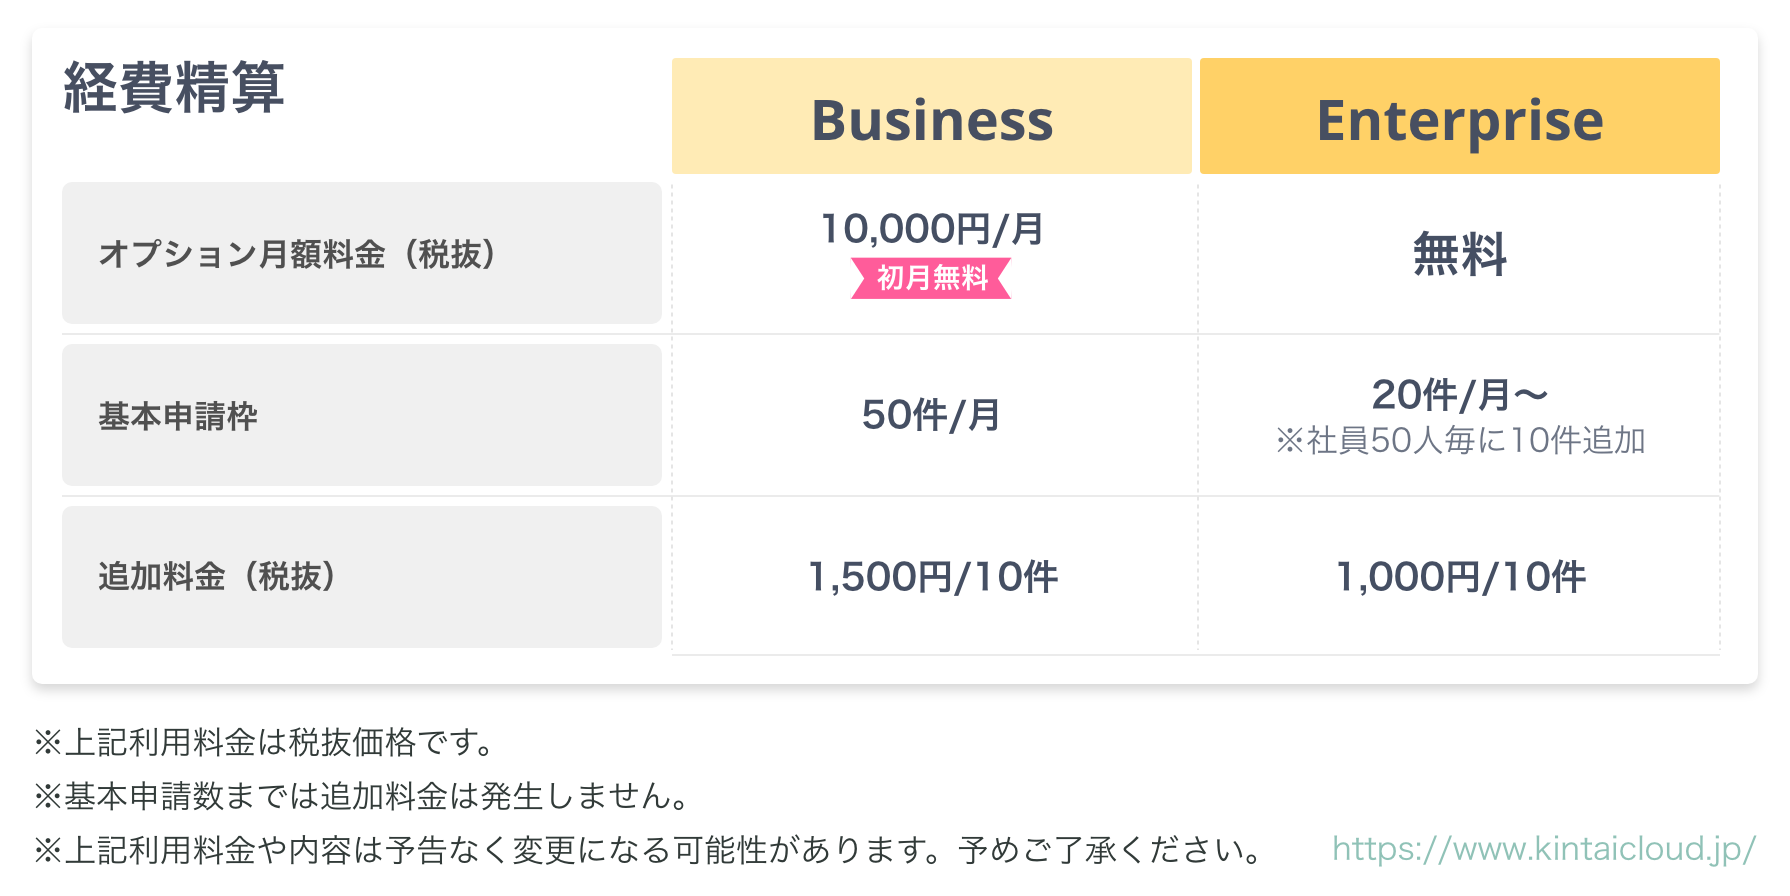Click the Enterprise 無料 option fee
Image resolution: width=1790 pixels, height=896 pixels.
[1459, 254]
